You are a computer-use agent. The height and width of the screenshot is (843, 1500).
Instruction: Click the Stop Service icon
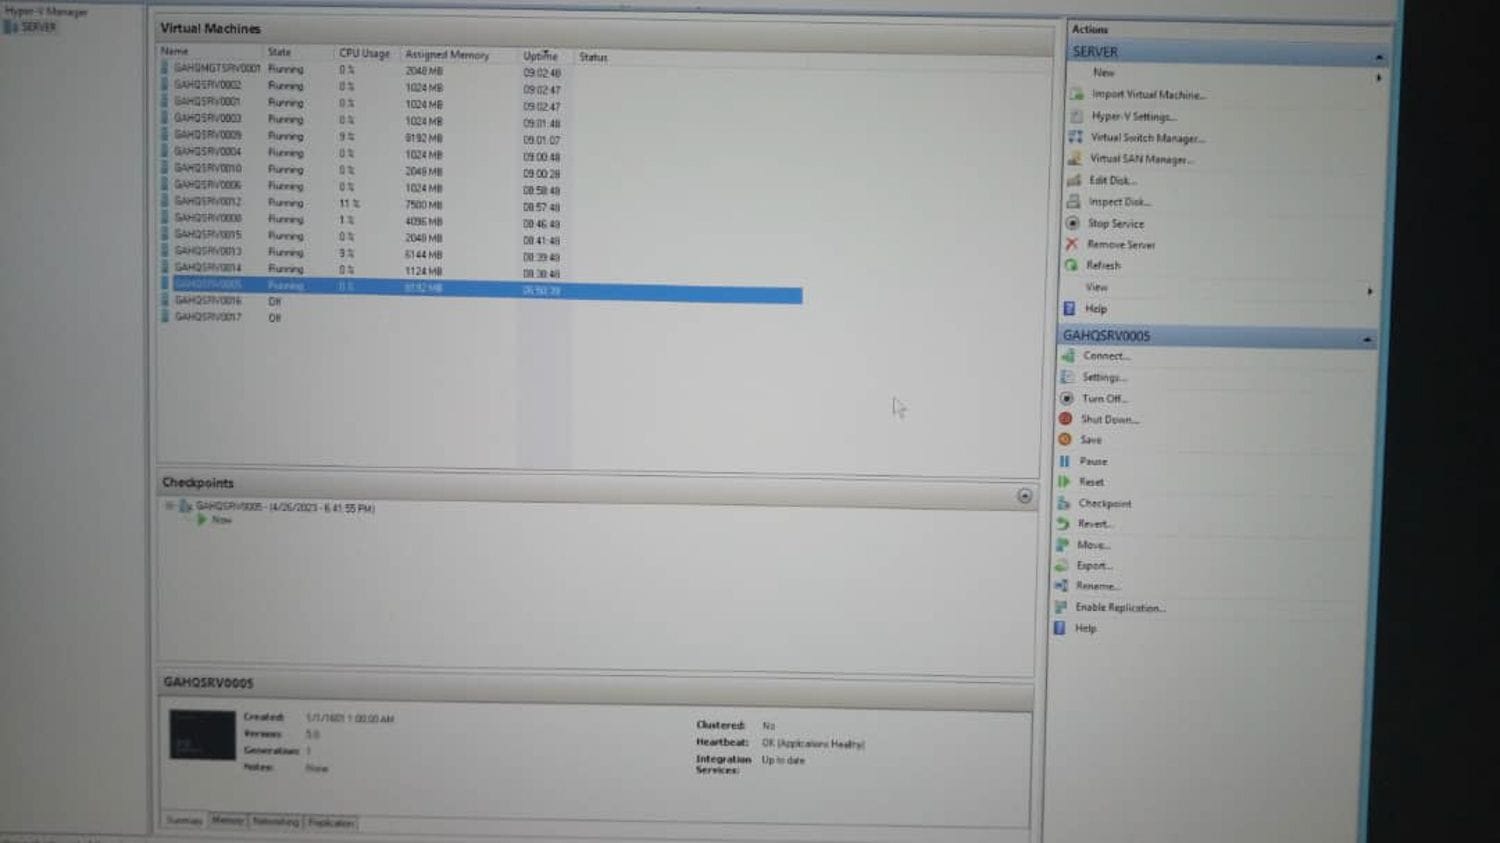point(1073,223)
